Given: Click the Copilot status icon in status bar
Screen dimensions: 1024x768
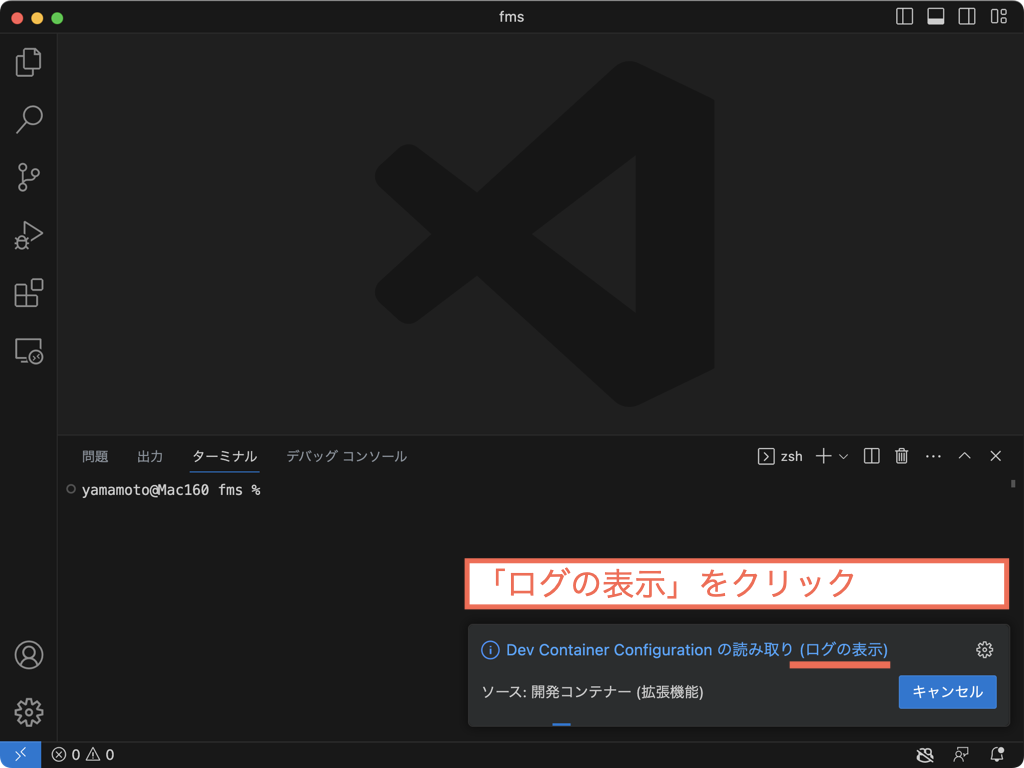Looking at the screenshot, I should pyautogui.click(x=925, y=755).
